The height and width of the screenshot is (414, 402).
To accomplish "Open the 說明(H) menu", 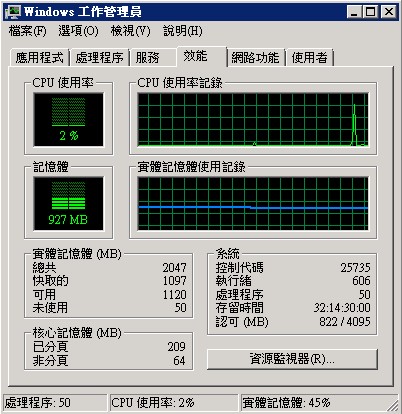I will coord(182,31).
